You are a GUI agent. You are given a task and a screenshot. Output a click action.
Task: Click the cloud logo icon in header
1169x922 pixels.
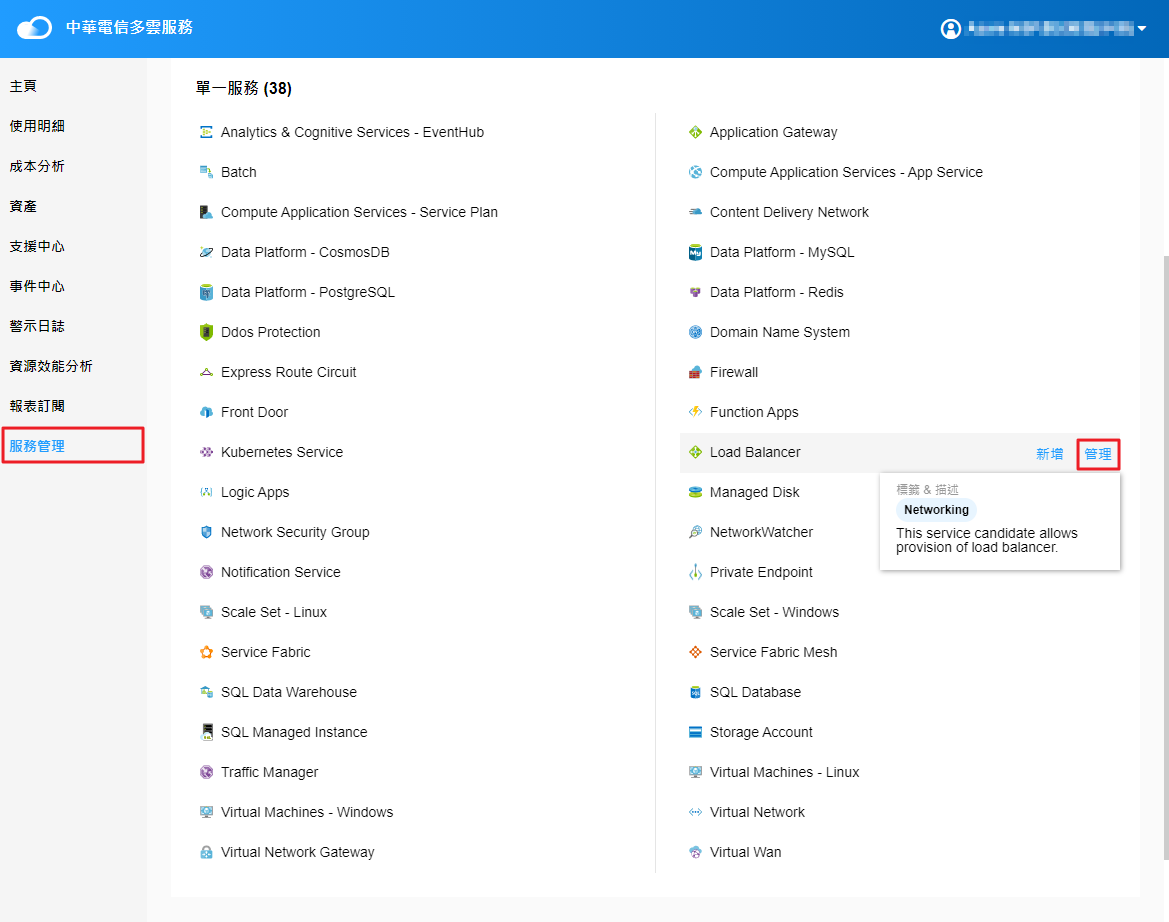(34, 28)
